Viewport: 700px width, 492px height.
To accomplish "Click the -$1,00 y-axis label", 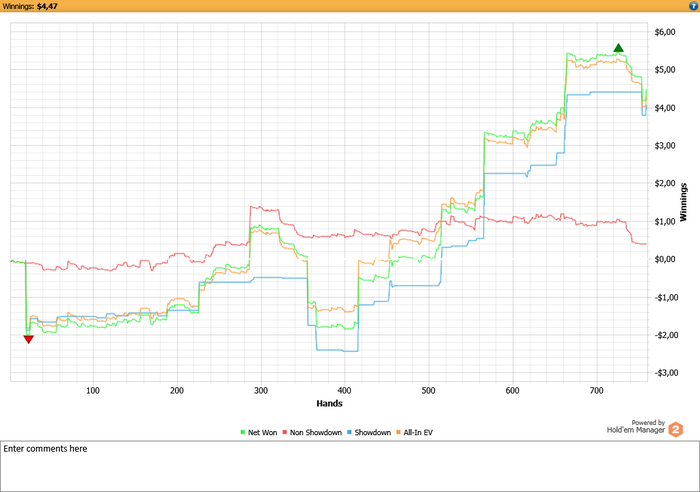I will point(665,297).
